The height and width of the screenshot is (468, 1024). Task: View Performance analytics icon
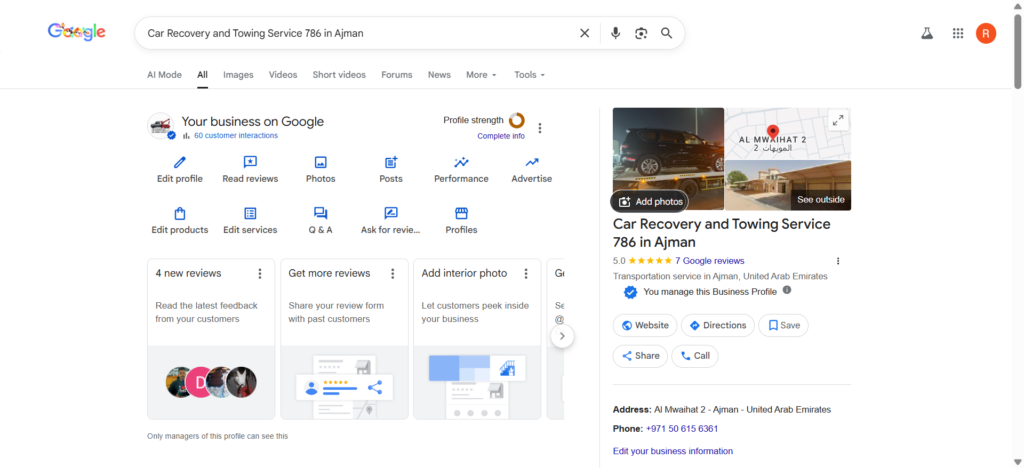pos(461,163)
